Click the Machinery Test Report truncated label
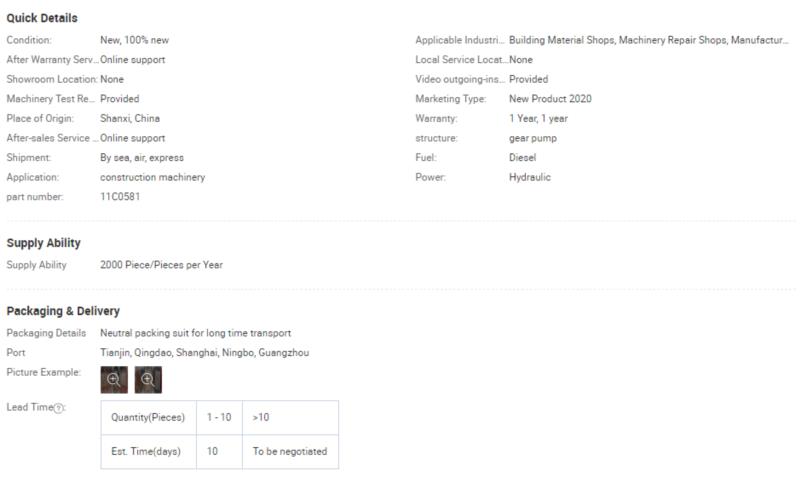 (x=51, y=98)
